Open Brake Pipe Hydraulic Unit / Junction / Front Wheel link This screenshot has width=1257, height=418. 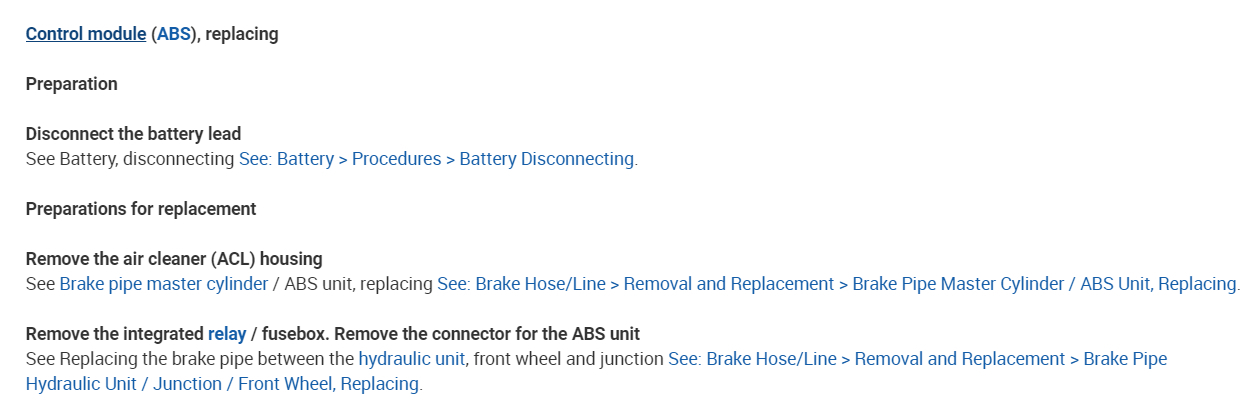916,359
